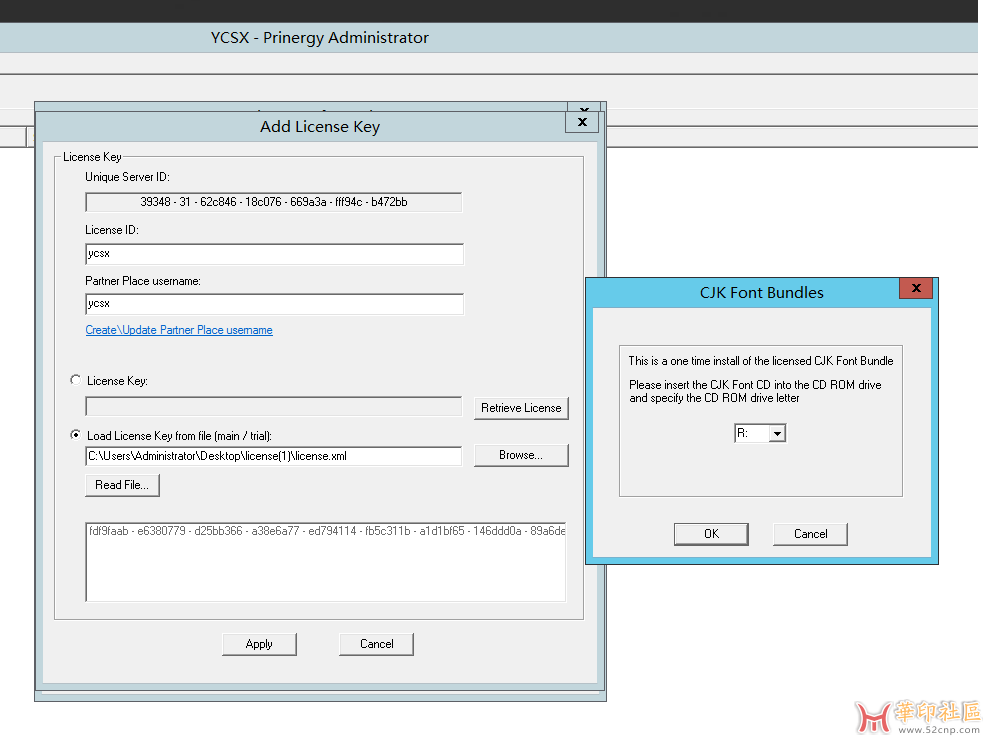Click the Retrieve License button

(521, 408)
